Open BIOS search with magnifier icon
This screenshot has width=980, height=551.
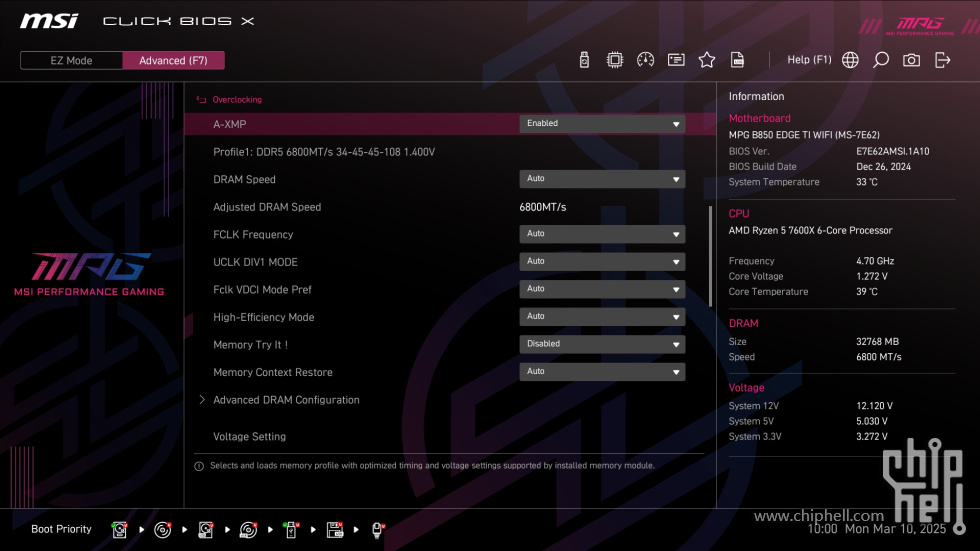pos(881,60)
